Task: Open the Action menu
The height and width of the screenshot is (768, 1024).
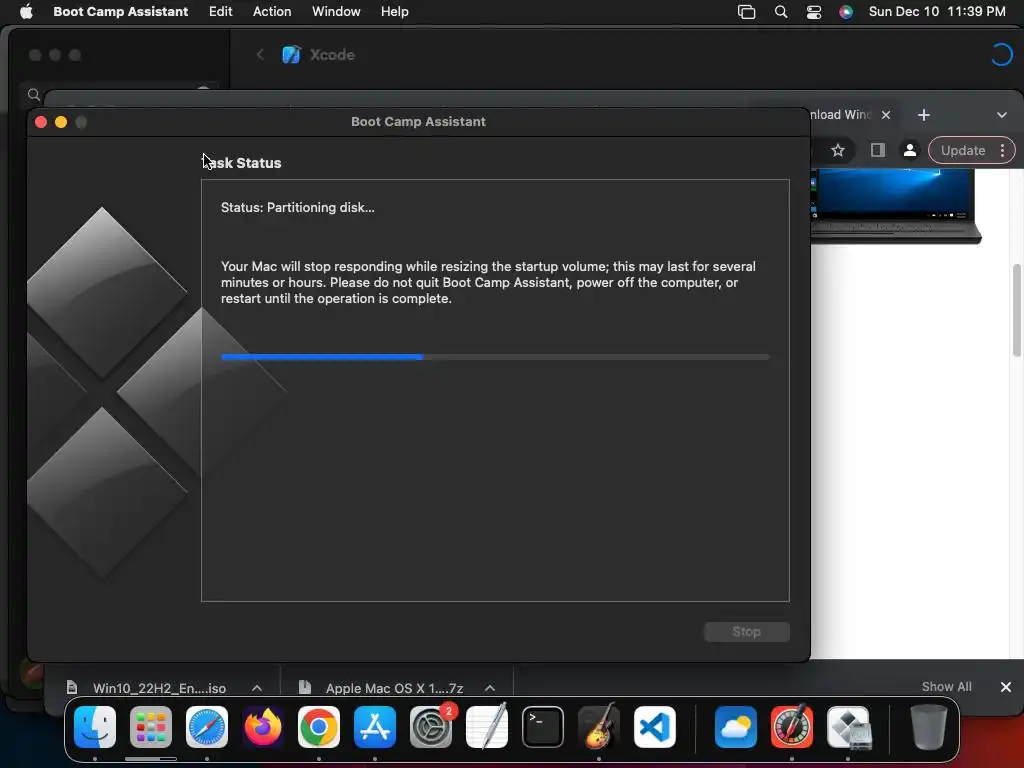Action: click(272, 12)
